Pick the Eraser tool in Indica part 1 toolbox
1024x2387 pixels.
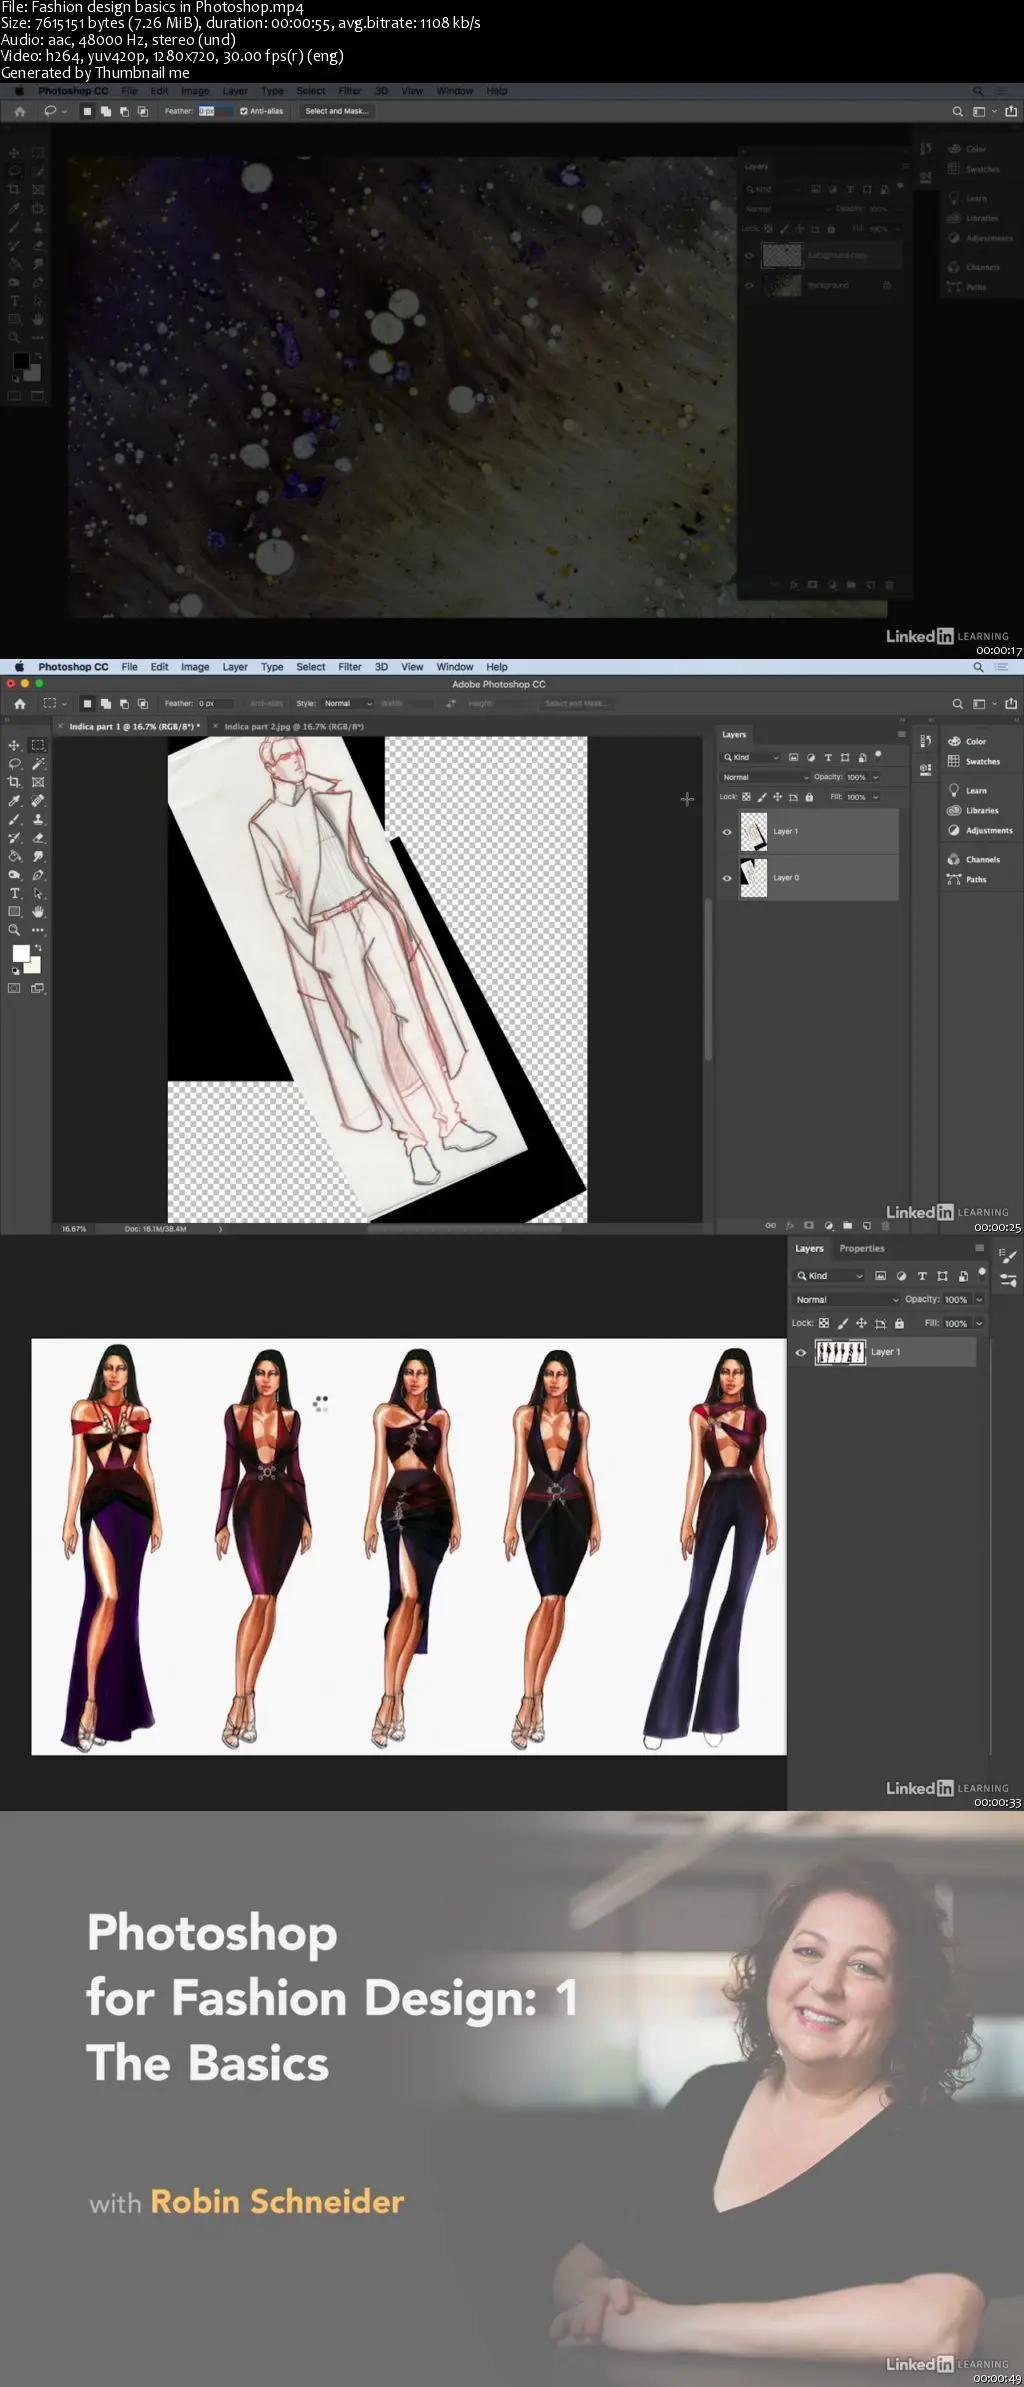point(38,838)
